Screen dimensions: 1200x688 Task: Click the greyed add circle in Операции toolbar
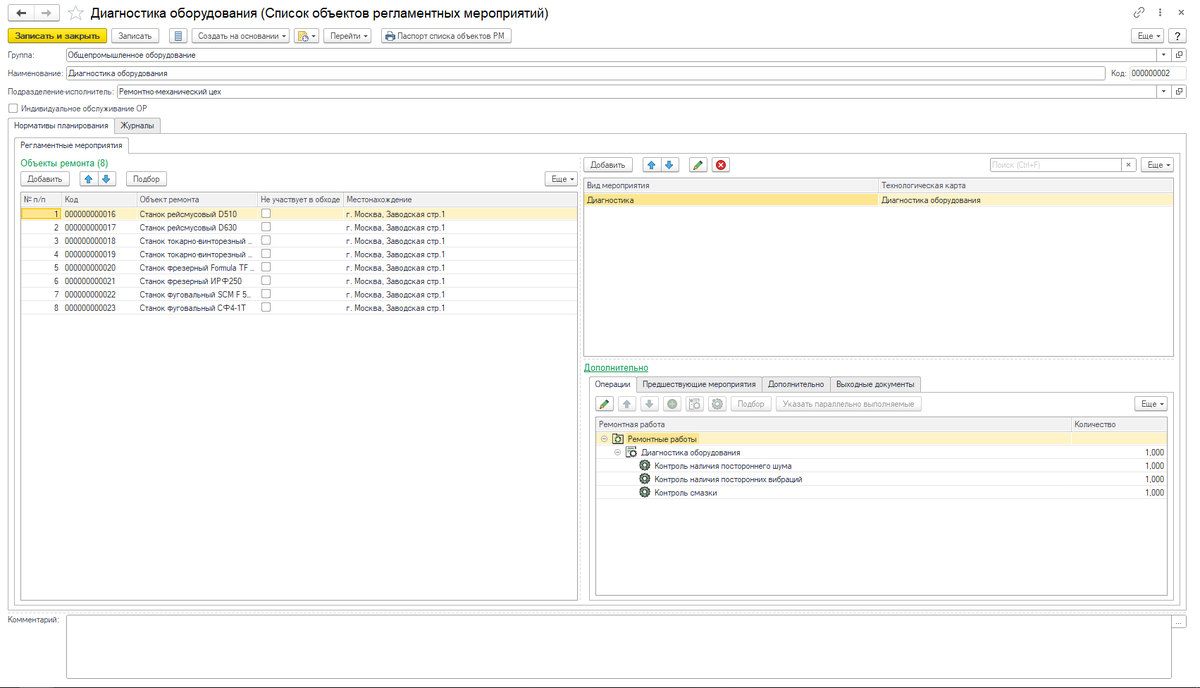coord(672,404)
